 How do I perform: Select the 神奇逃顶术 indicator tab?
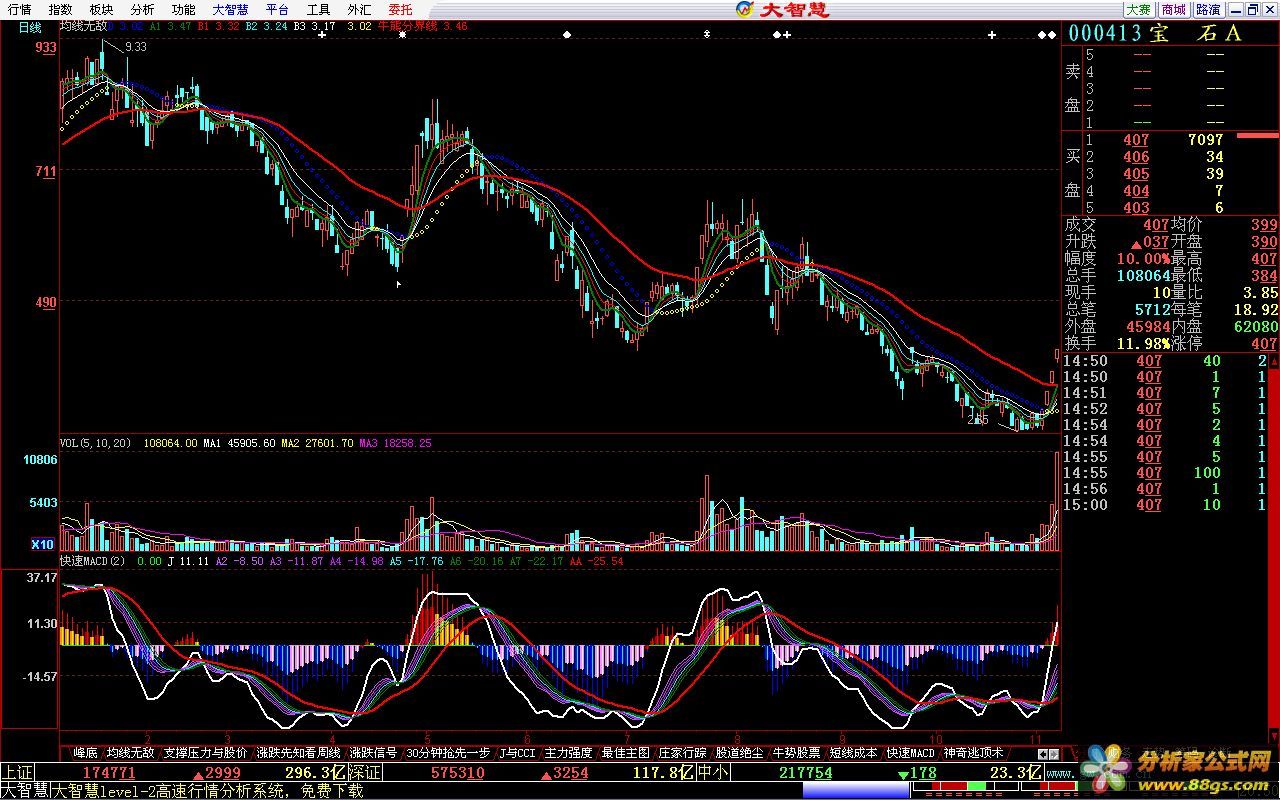point(973,752)
